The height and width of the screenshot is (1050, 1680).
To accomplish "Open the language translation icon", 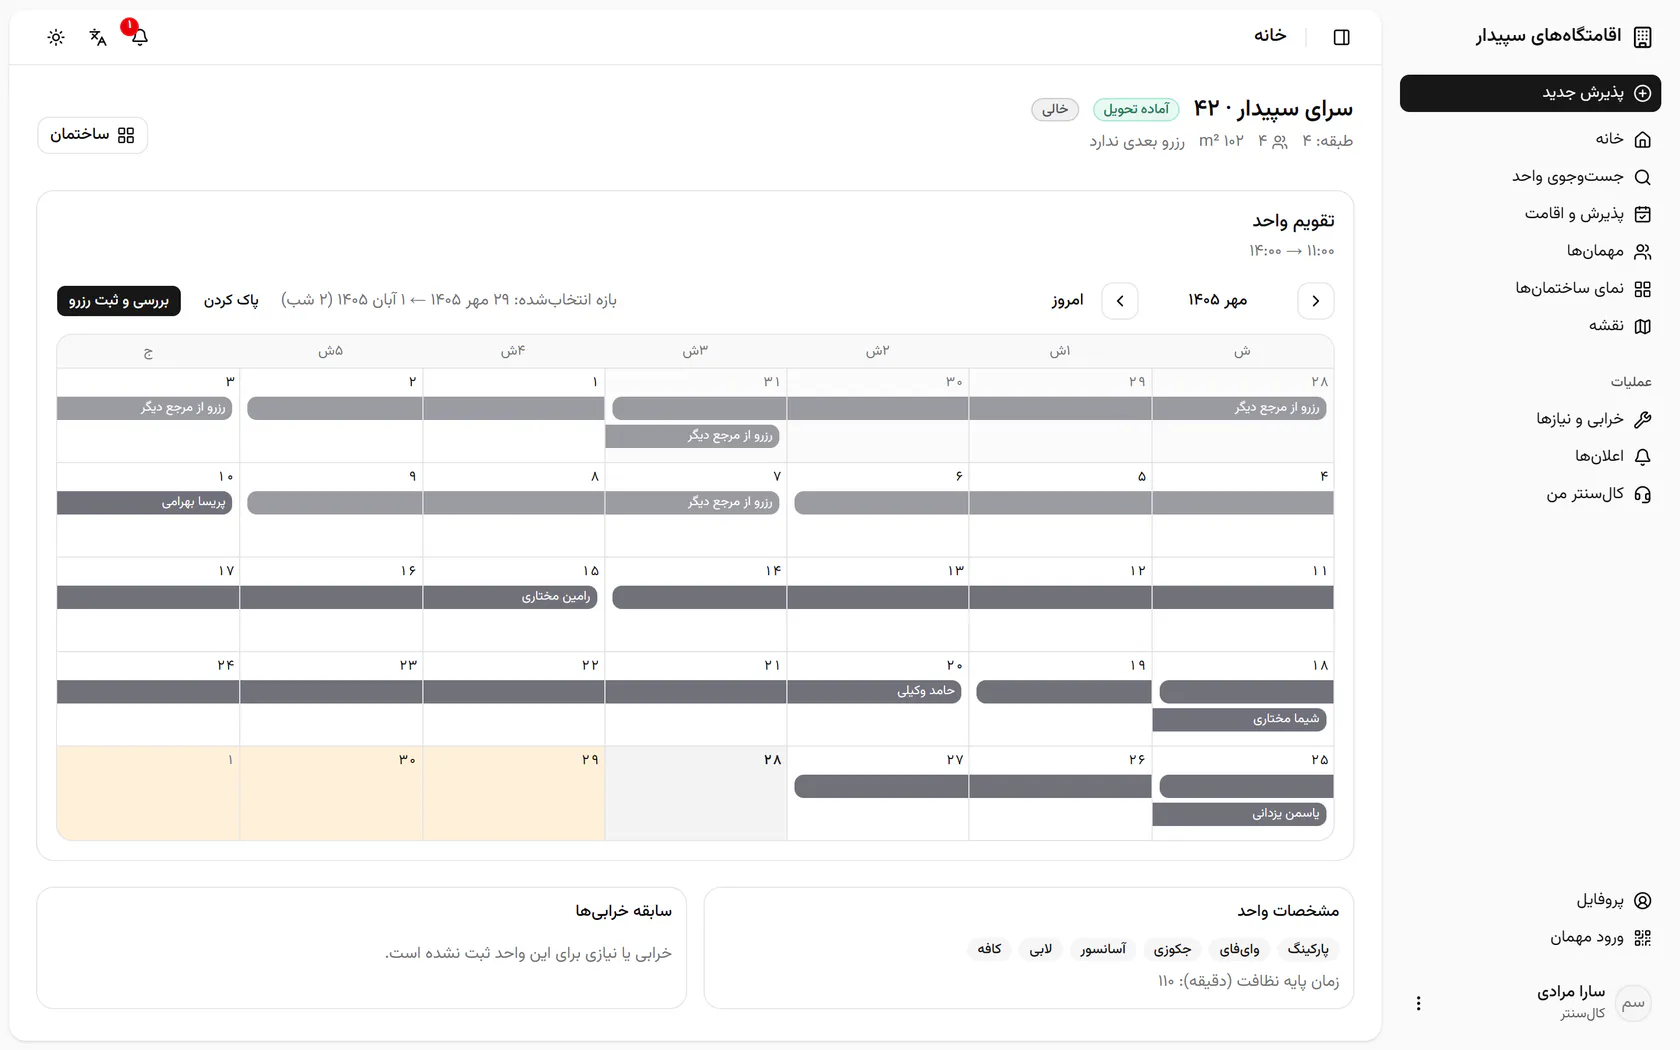I will pyautogui.click(x=98, y=37).
